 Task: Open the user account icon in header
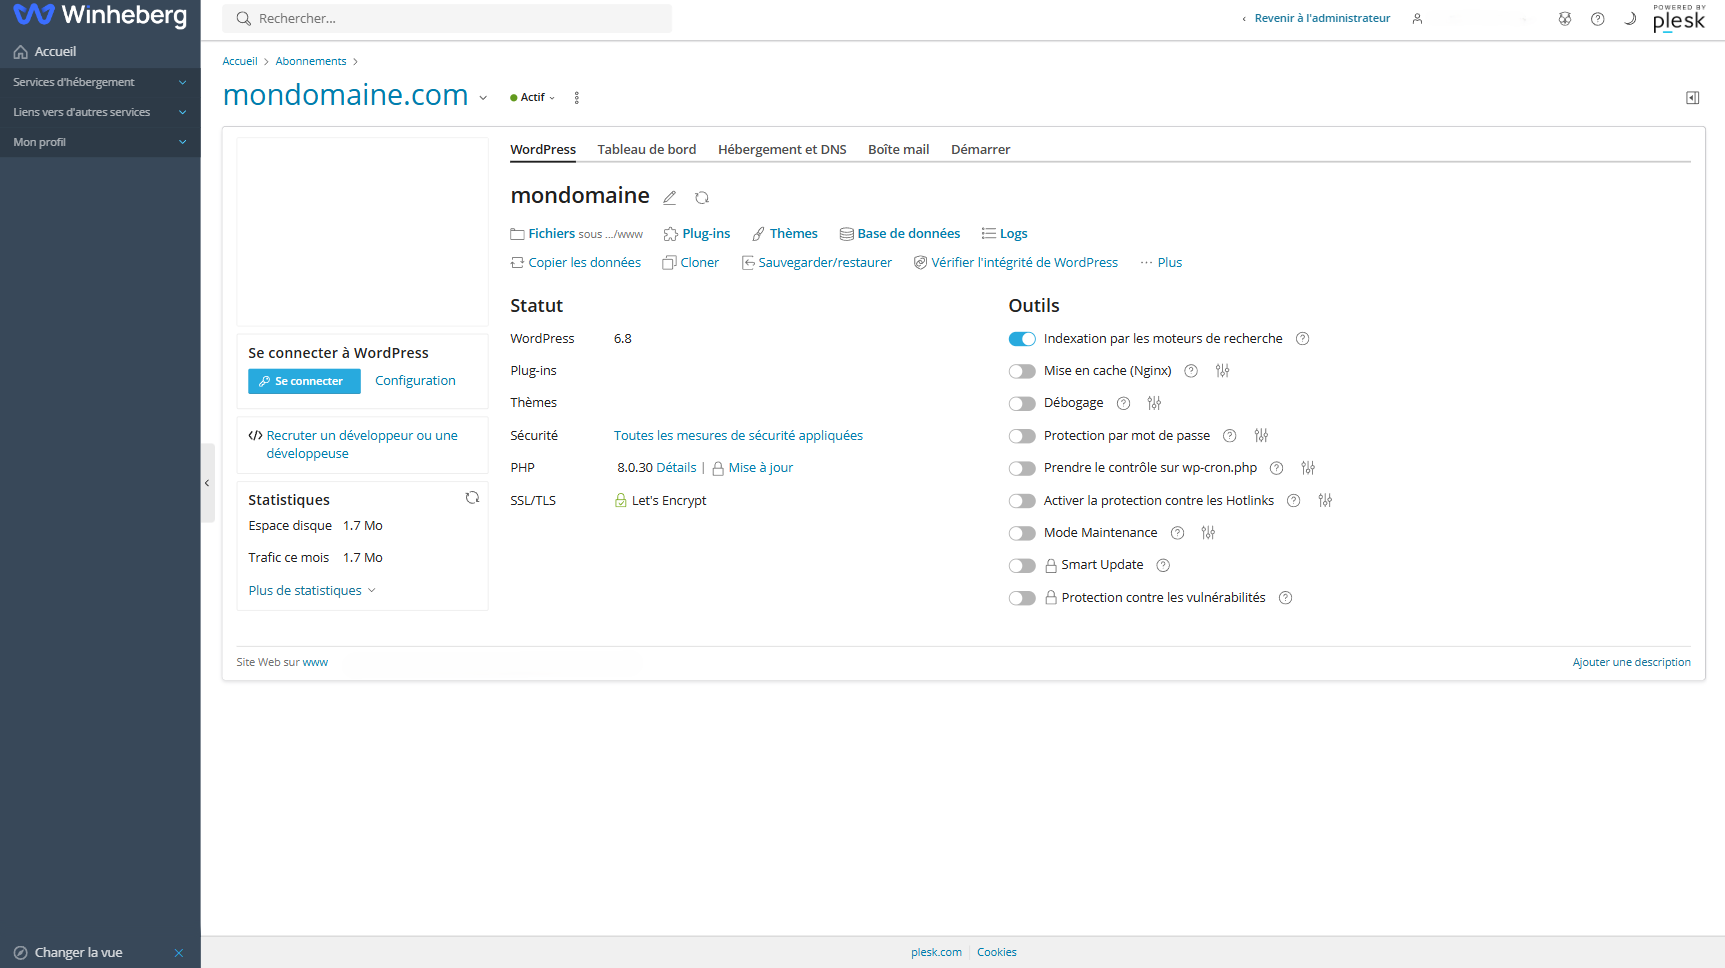click(1417, 19)
